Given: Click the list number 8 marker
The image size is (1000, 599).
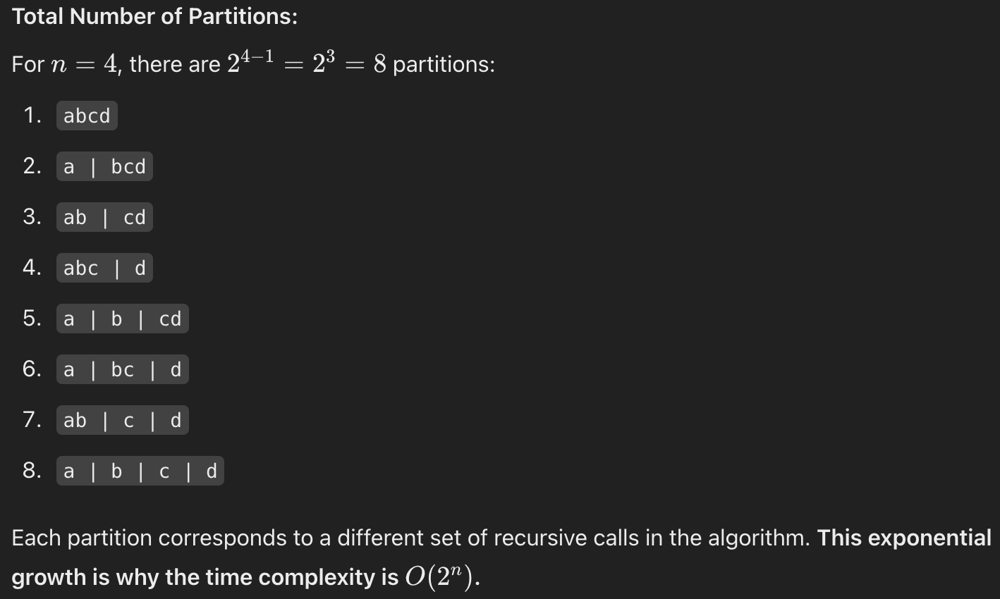Looking at the screenshot, I should click(x=32, y=471).
